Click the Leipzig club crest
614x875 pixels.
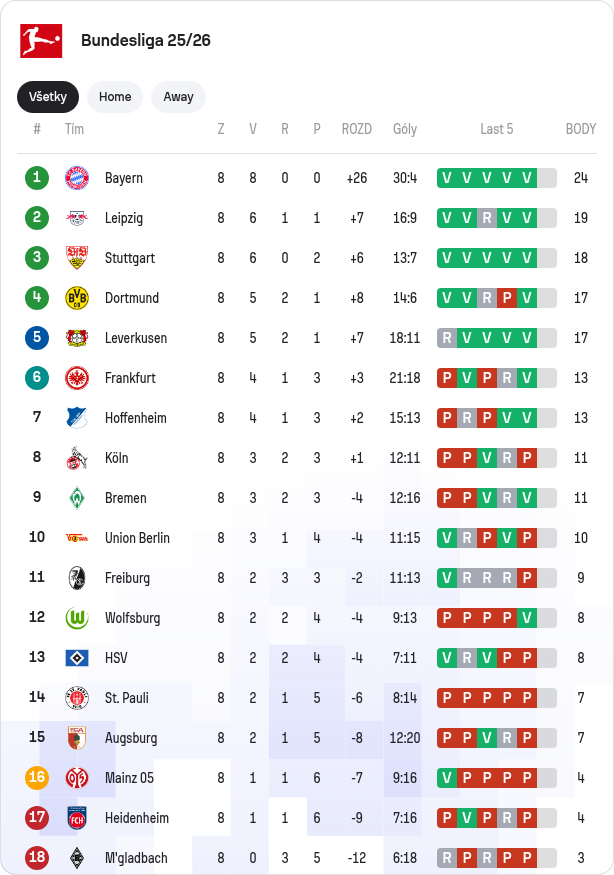click(x=77, y=218)
